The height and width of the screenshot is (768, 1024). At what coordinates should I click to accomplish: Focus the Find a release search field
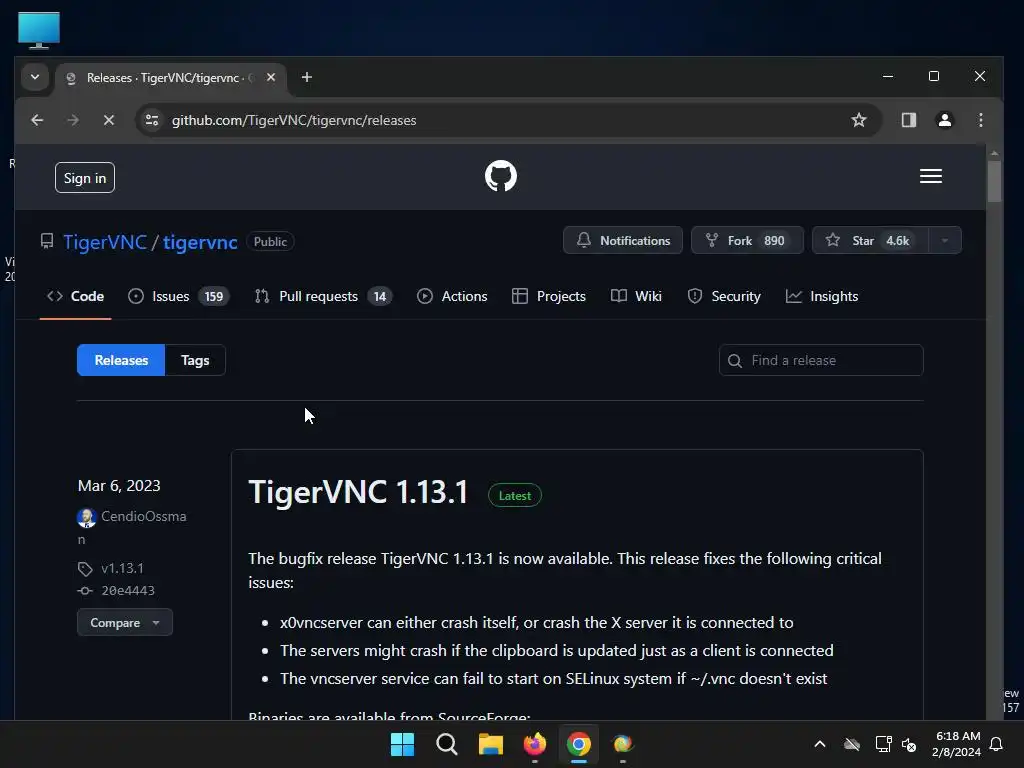point(821,360)
